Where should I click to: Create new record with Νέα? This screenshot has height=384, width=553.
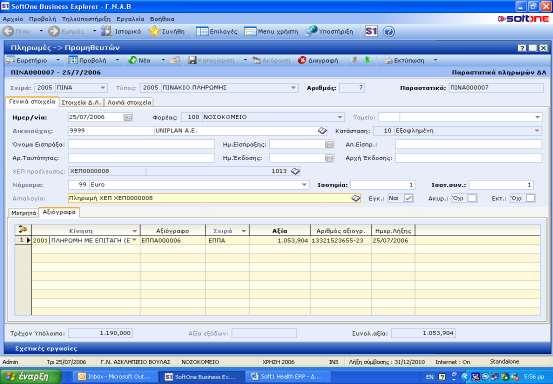[140, 61]
